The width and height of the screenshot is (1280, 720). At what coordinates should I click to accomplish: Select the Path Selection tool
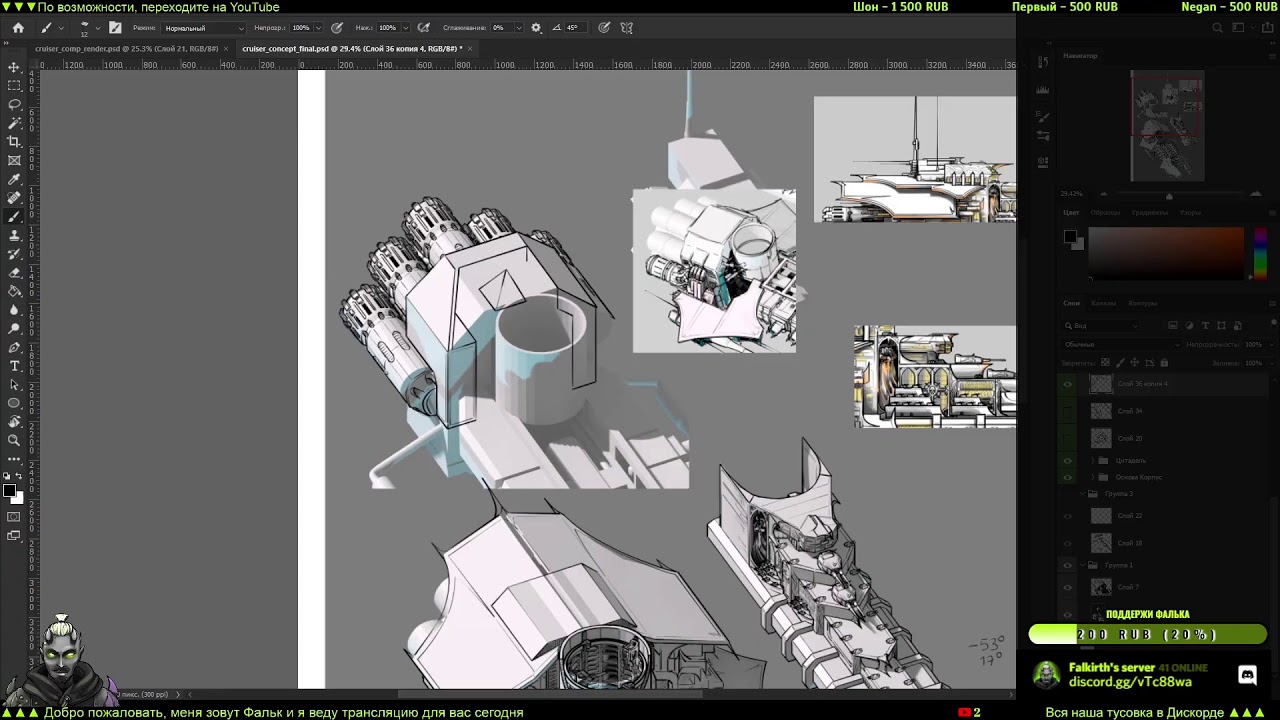(x=14, y=385)
